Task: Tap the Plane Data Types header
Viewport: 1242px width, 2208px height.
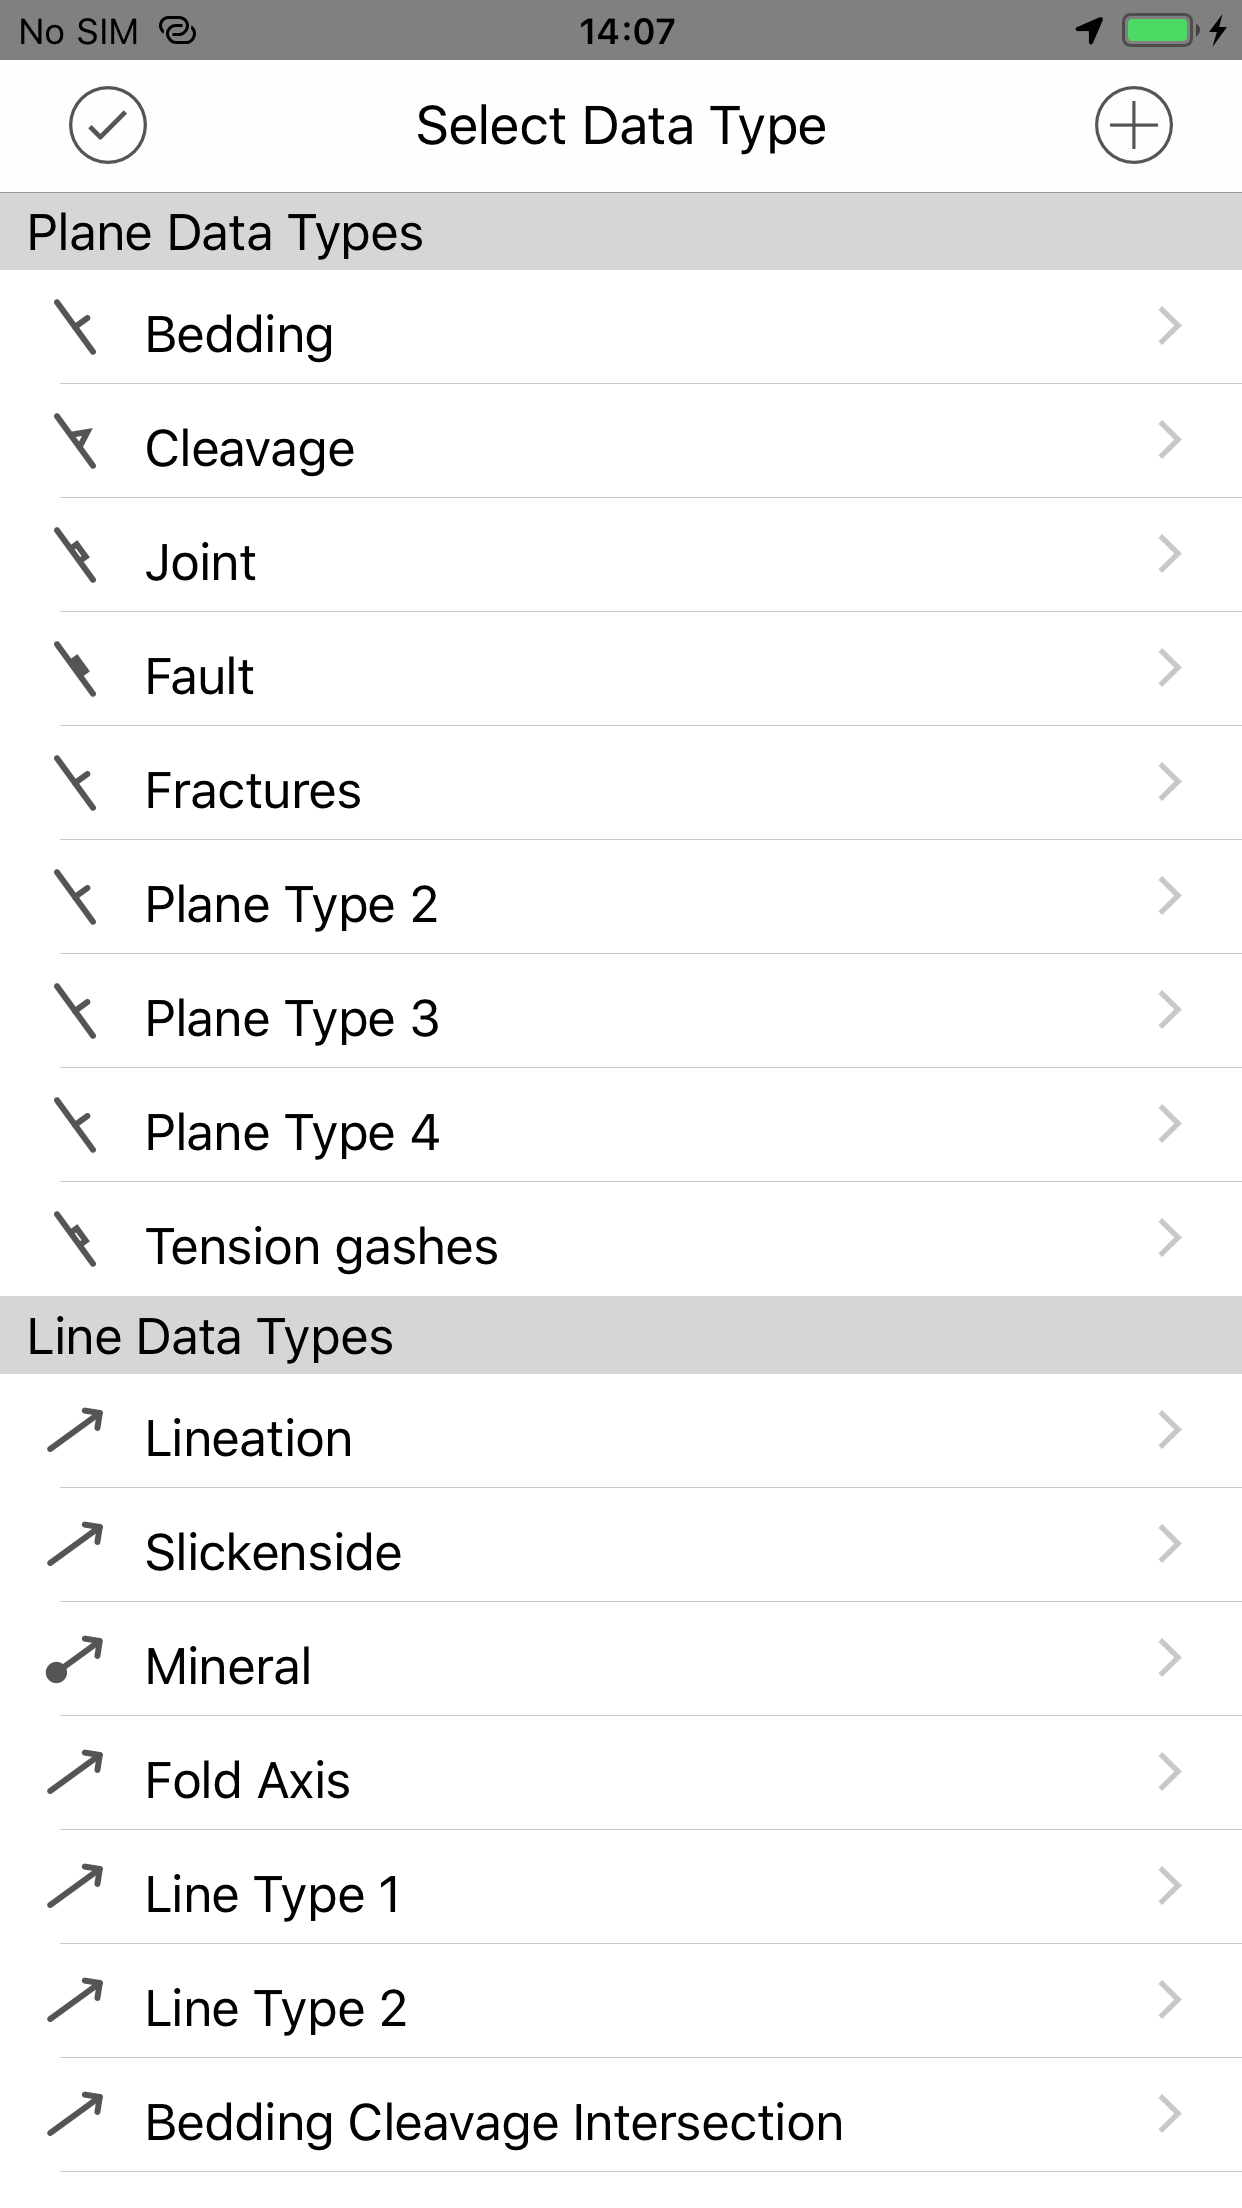Action: (225, 233)
